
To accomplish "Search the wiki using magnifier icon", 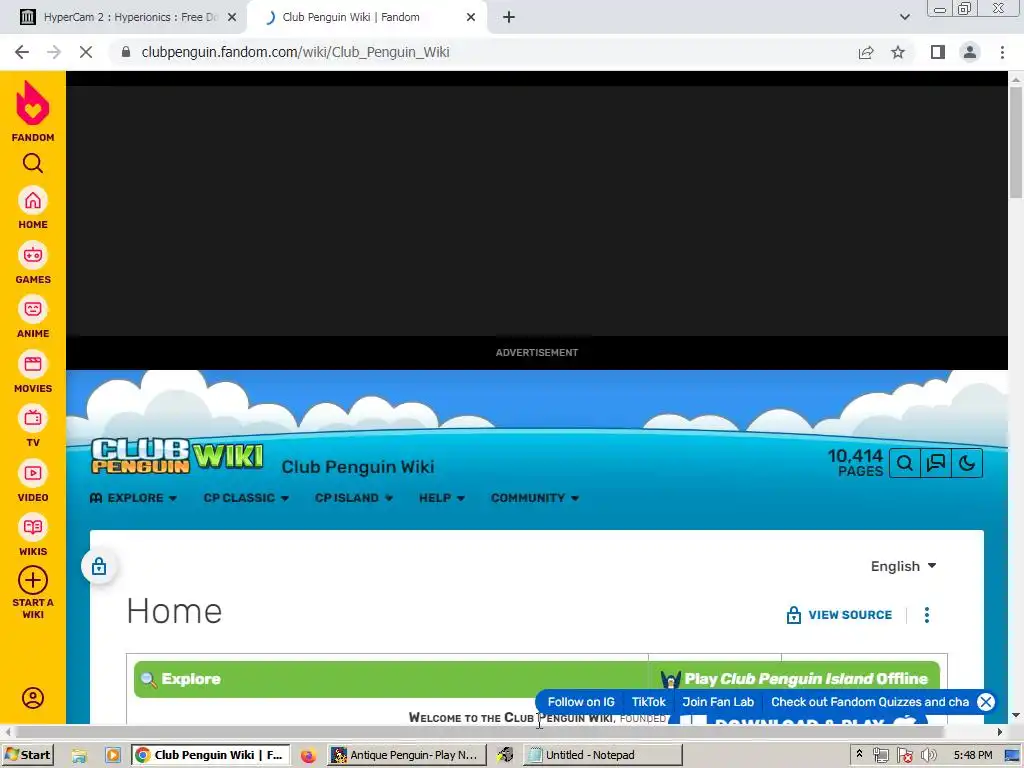I will 904,463.
